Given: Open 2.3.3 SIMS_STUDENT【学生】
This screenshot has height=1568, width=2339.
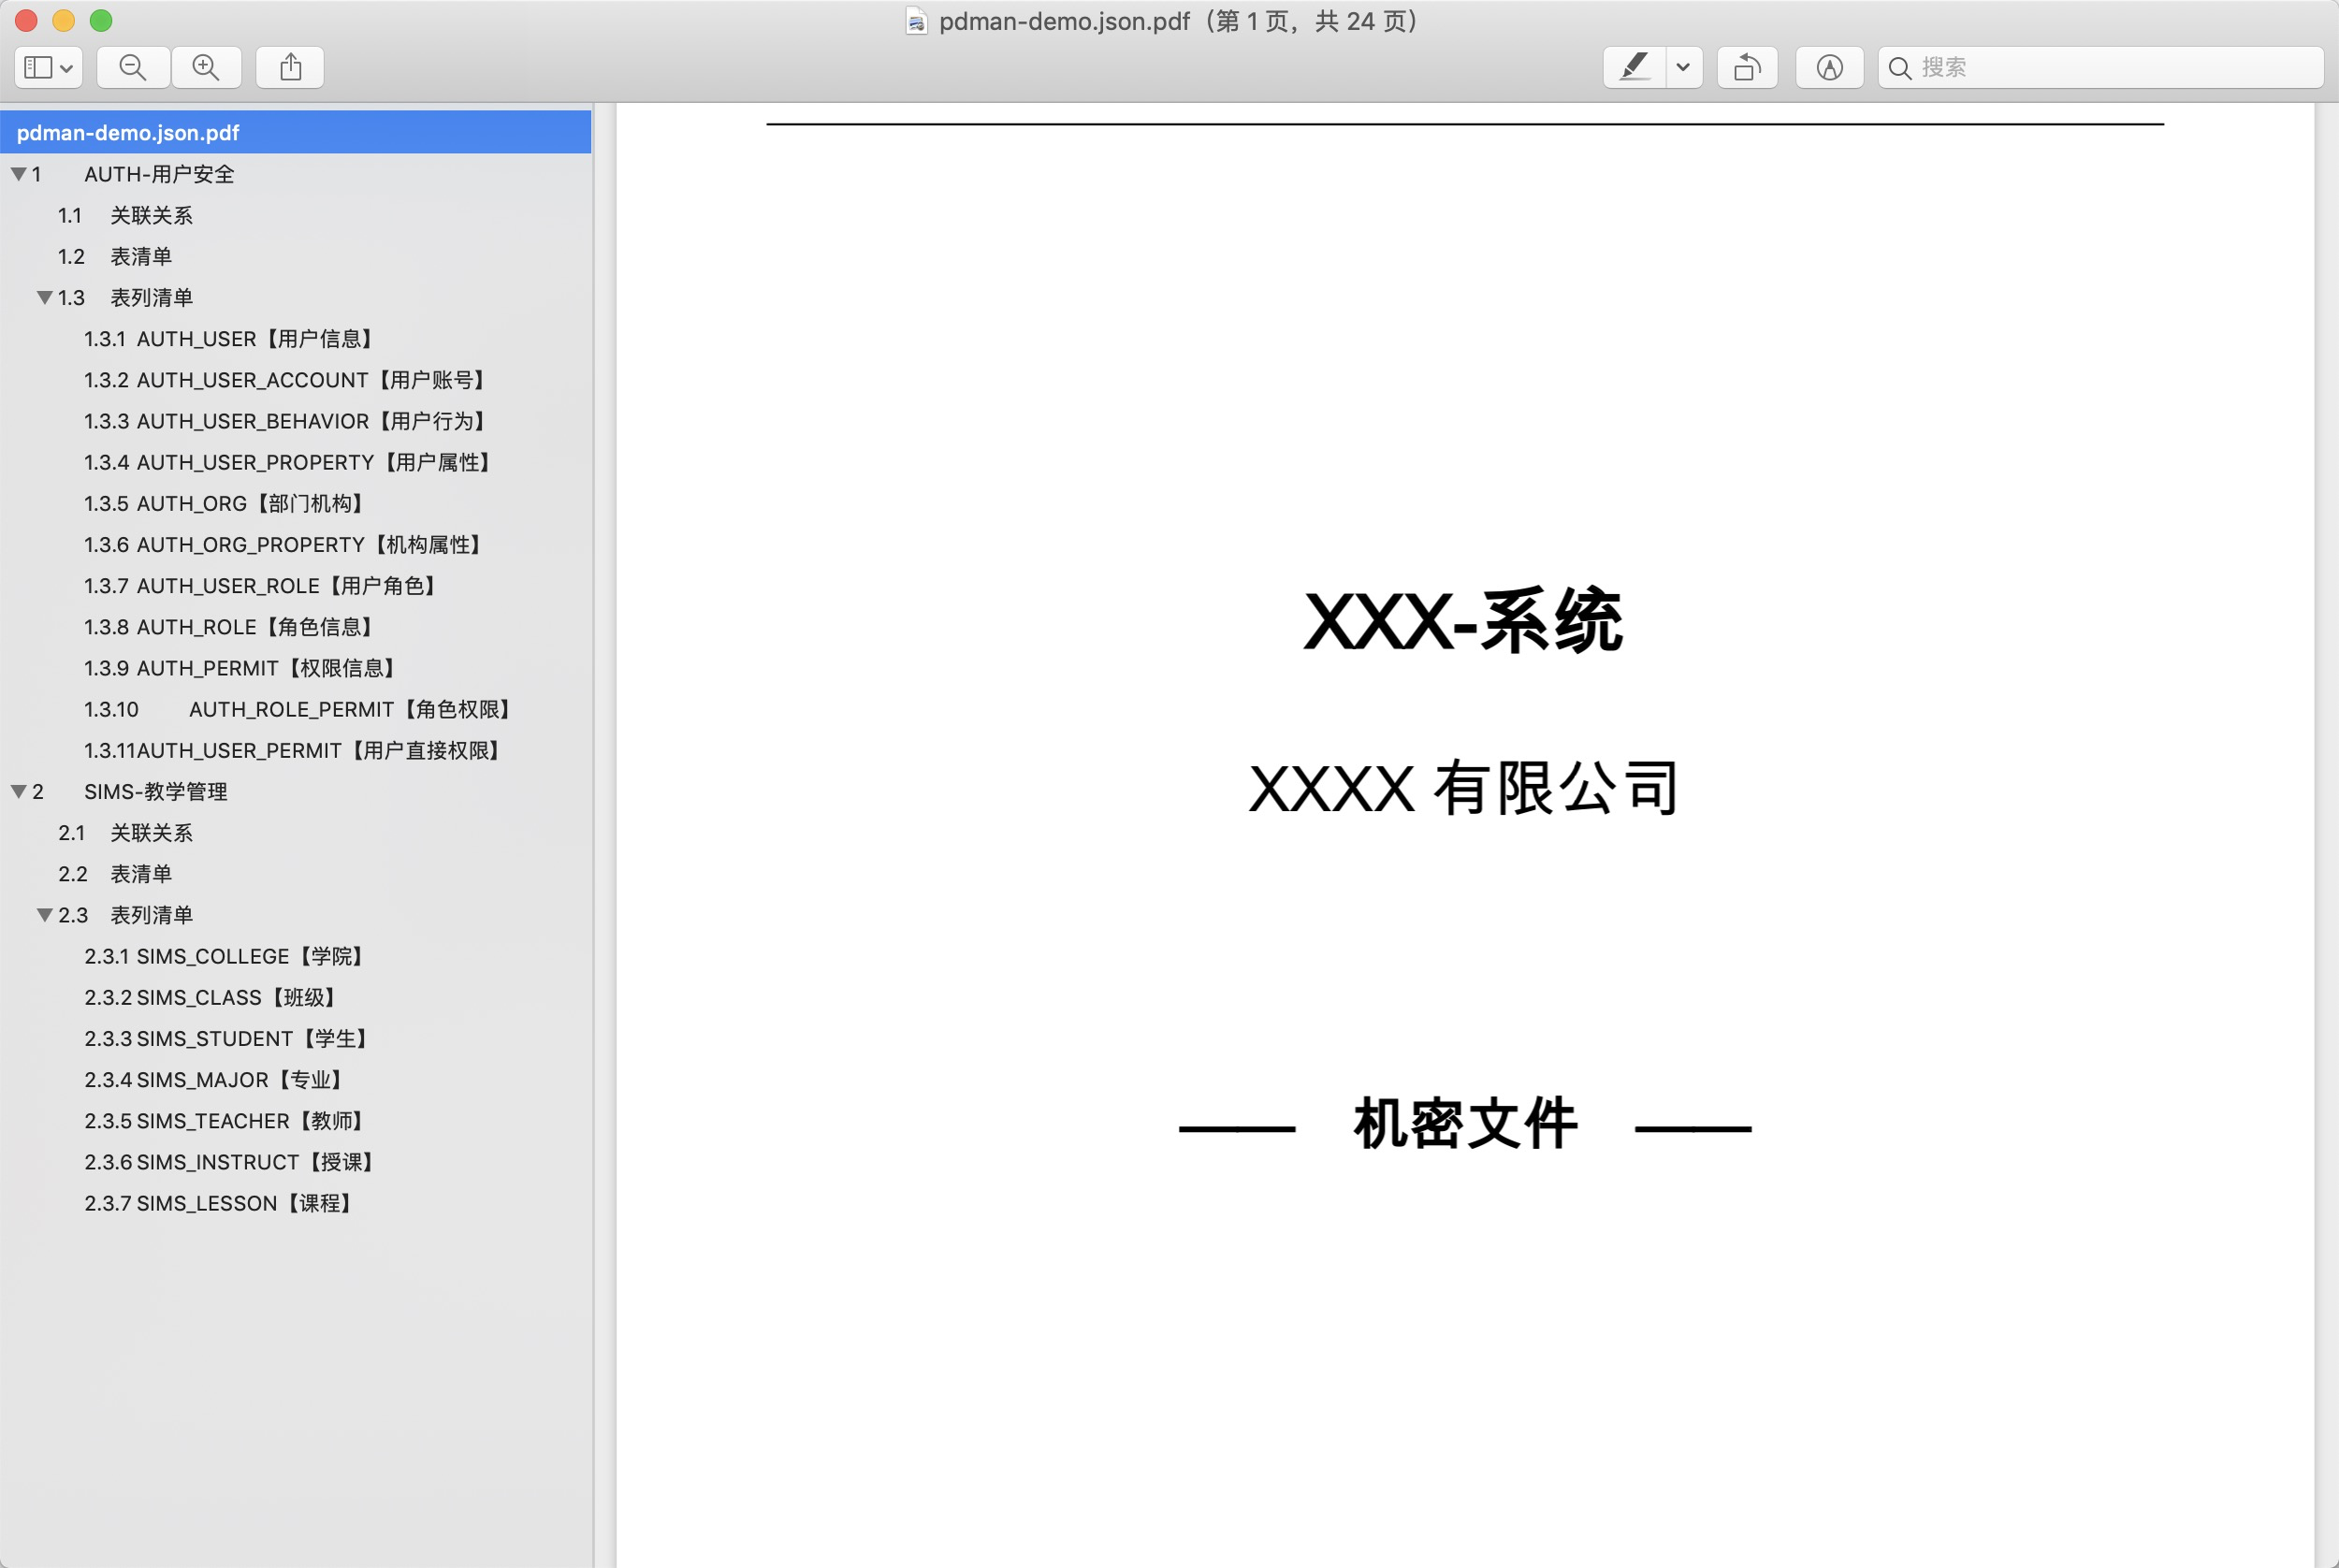Looking at the screenshot, I should click(x=228, y=1038).
